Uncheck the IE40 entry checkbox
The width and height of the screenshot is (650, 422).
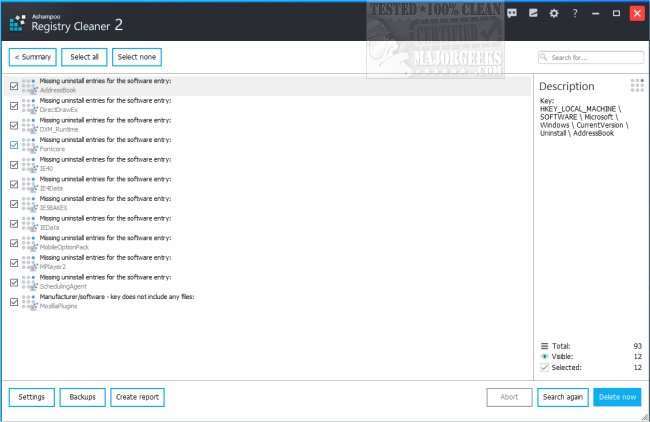[x=14, y=165]
